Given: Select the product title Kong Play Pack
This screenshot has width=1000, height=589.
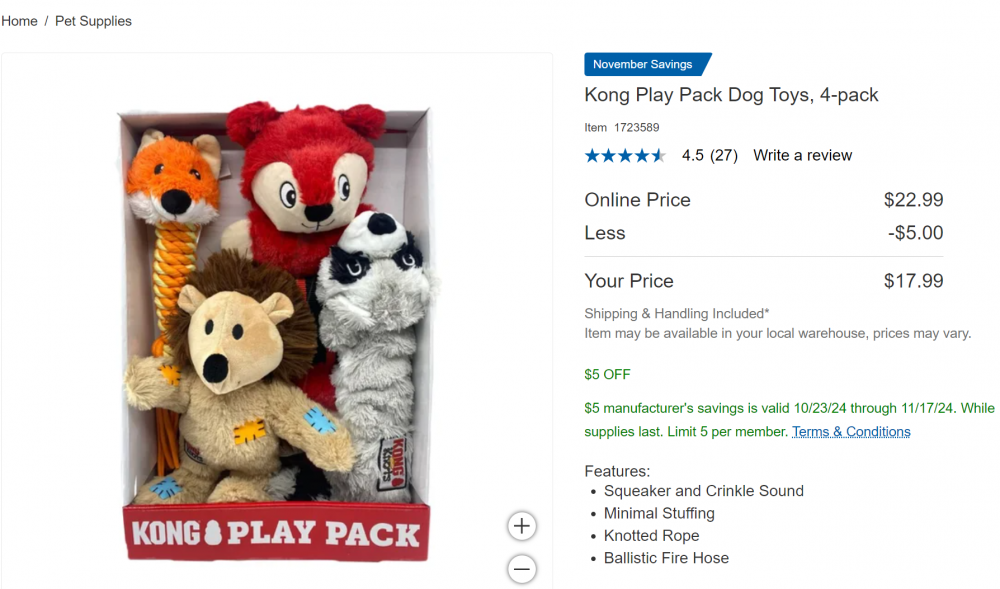Looking at the screenshot, I should click(x=731, y=95).
